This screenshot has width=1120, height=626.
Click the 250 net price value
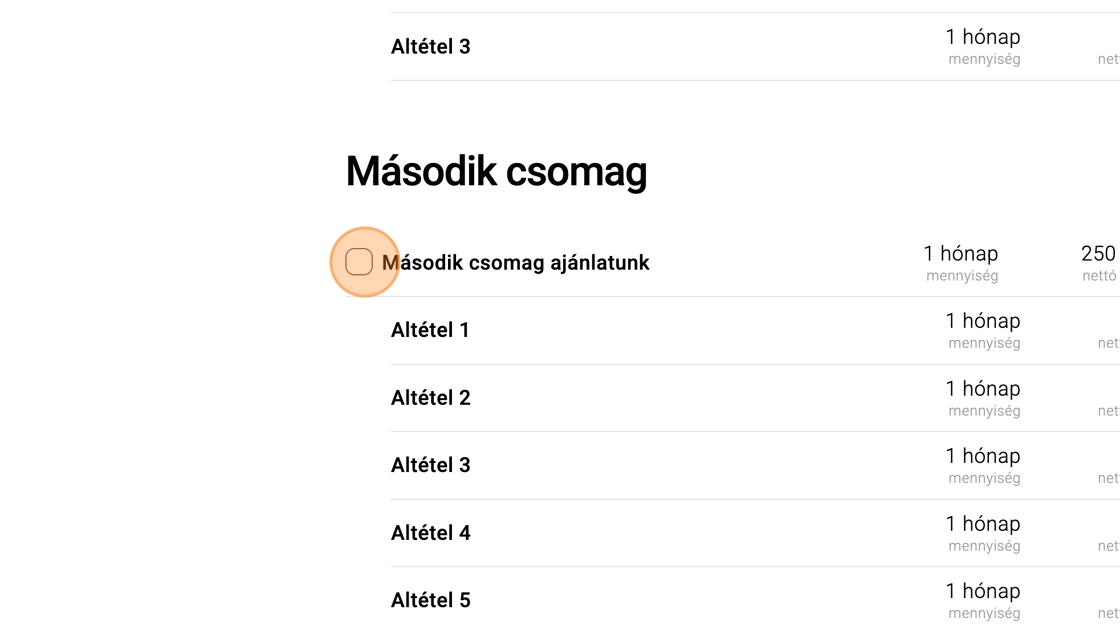(x=1098, y=254)
